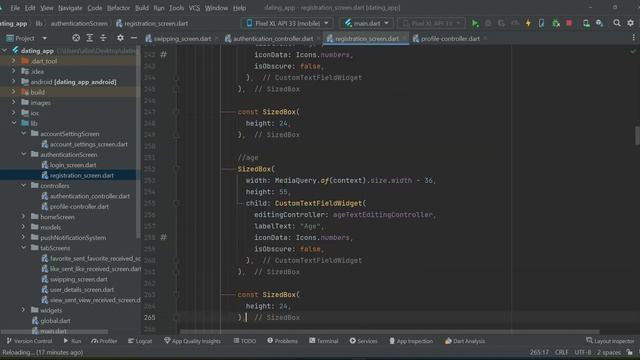Select account_settings_screen.dart file
This screenshot has height=360, width=640.
(89, 144)
